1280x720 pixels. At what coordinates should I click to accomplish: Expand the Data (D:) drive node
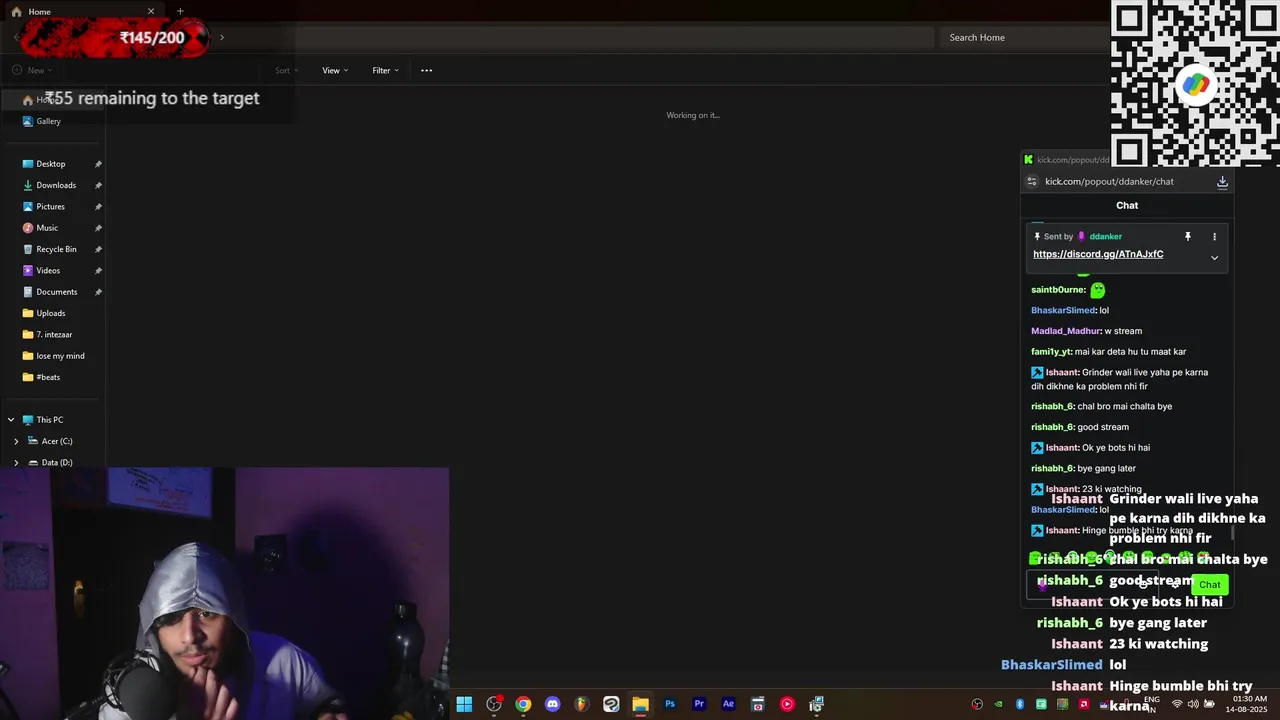coord(16,462)
